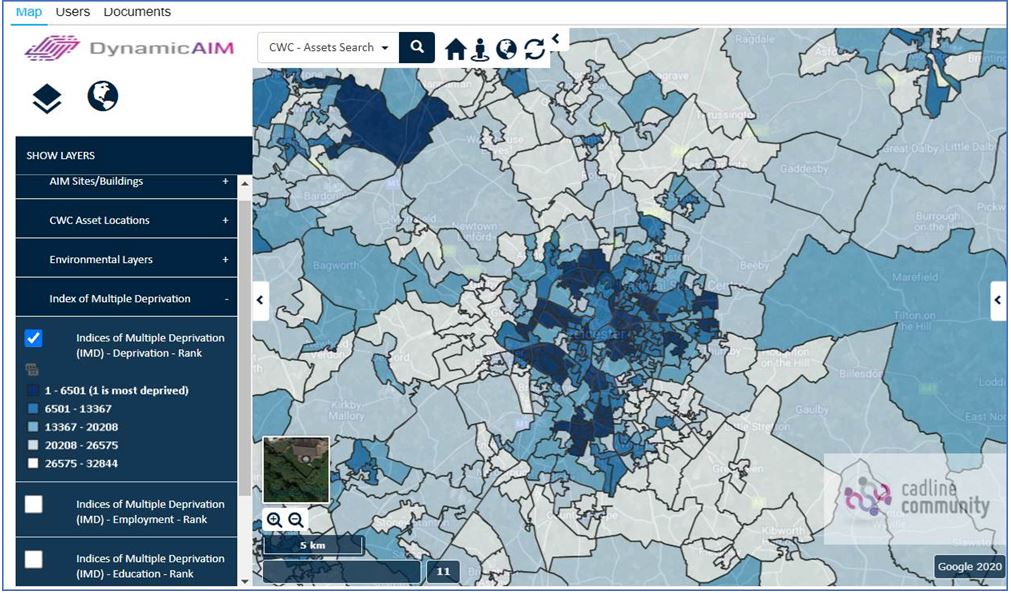Zoom in with the plus magnifier
This screenshot has height=593, width=1011.
pos(274,520)
